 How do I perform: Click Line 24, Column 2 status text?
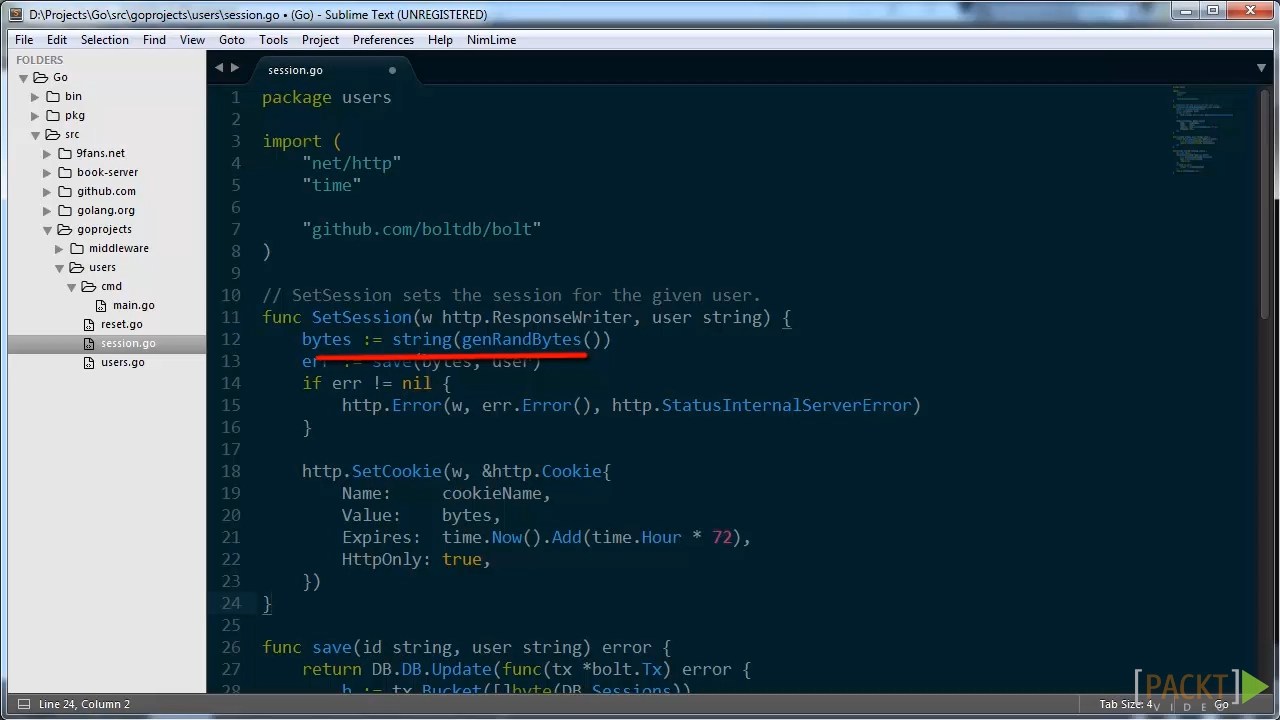point(84,704)
